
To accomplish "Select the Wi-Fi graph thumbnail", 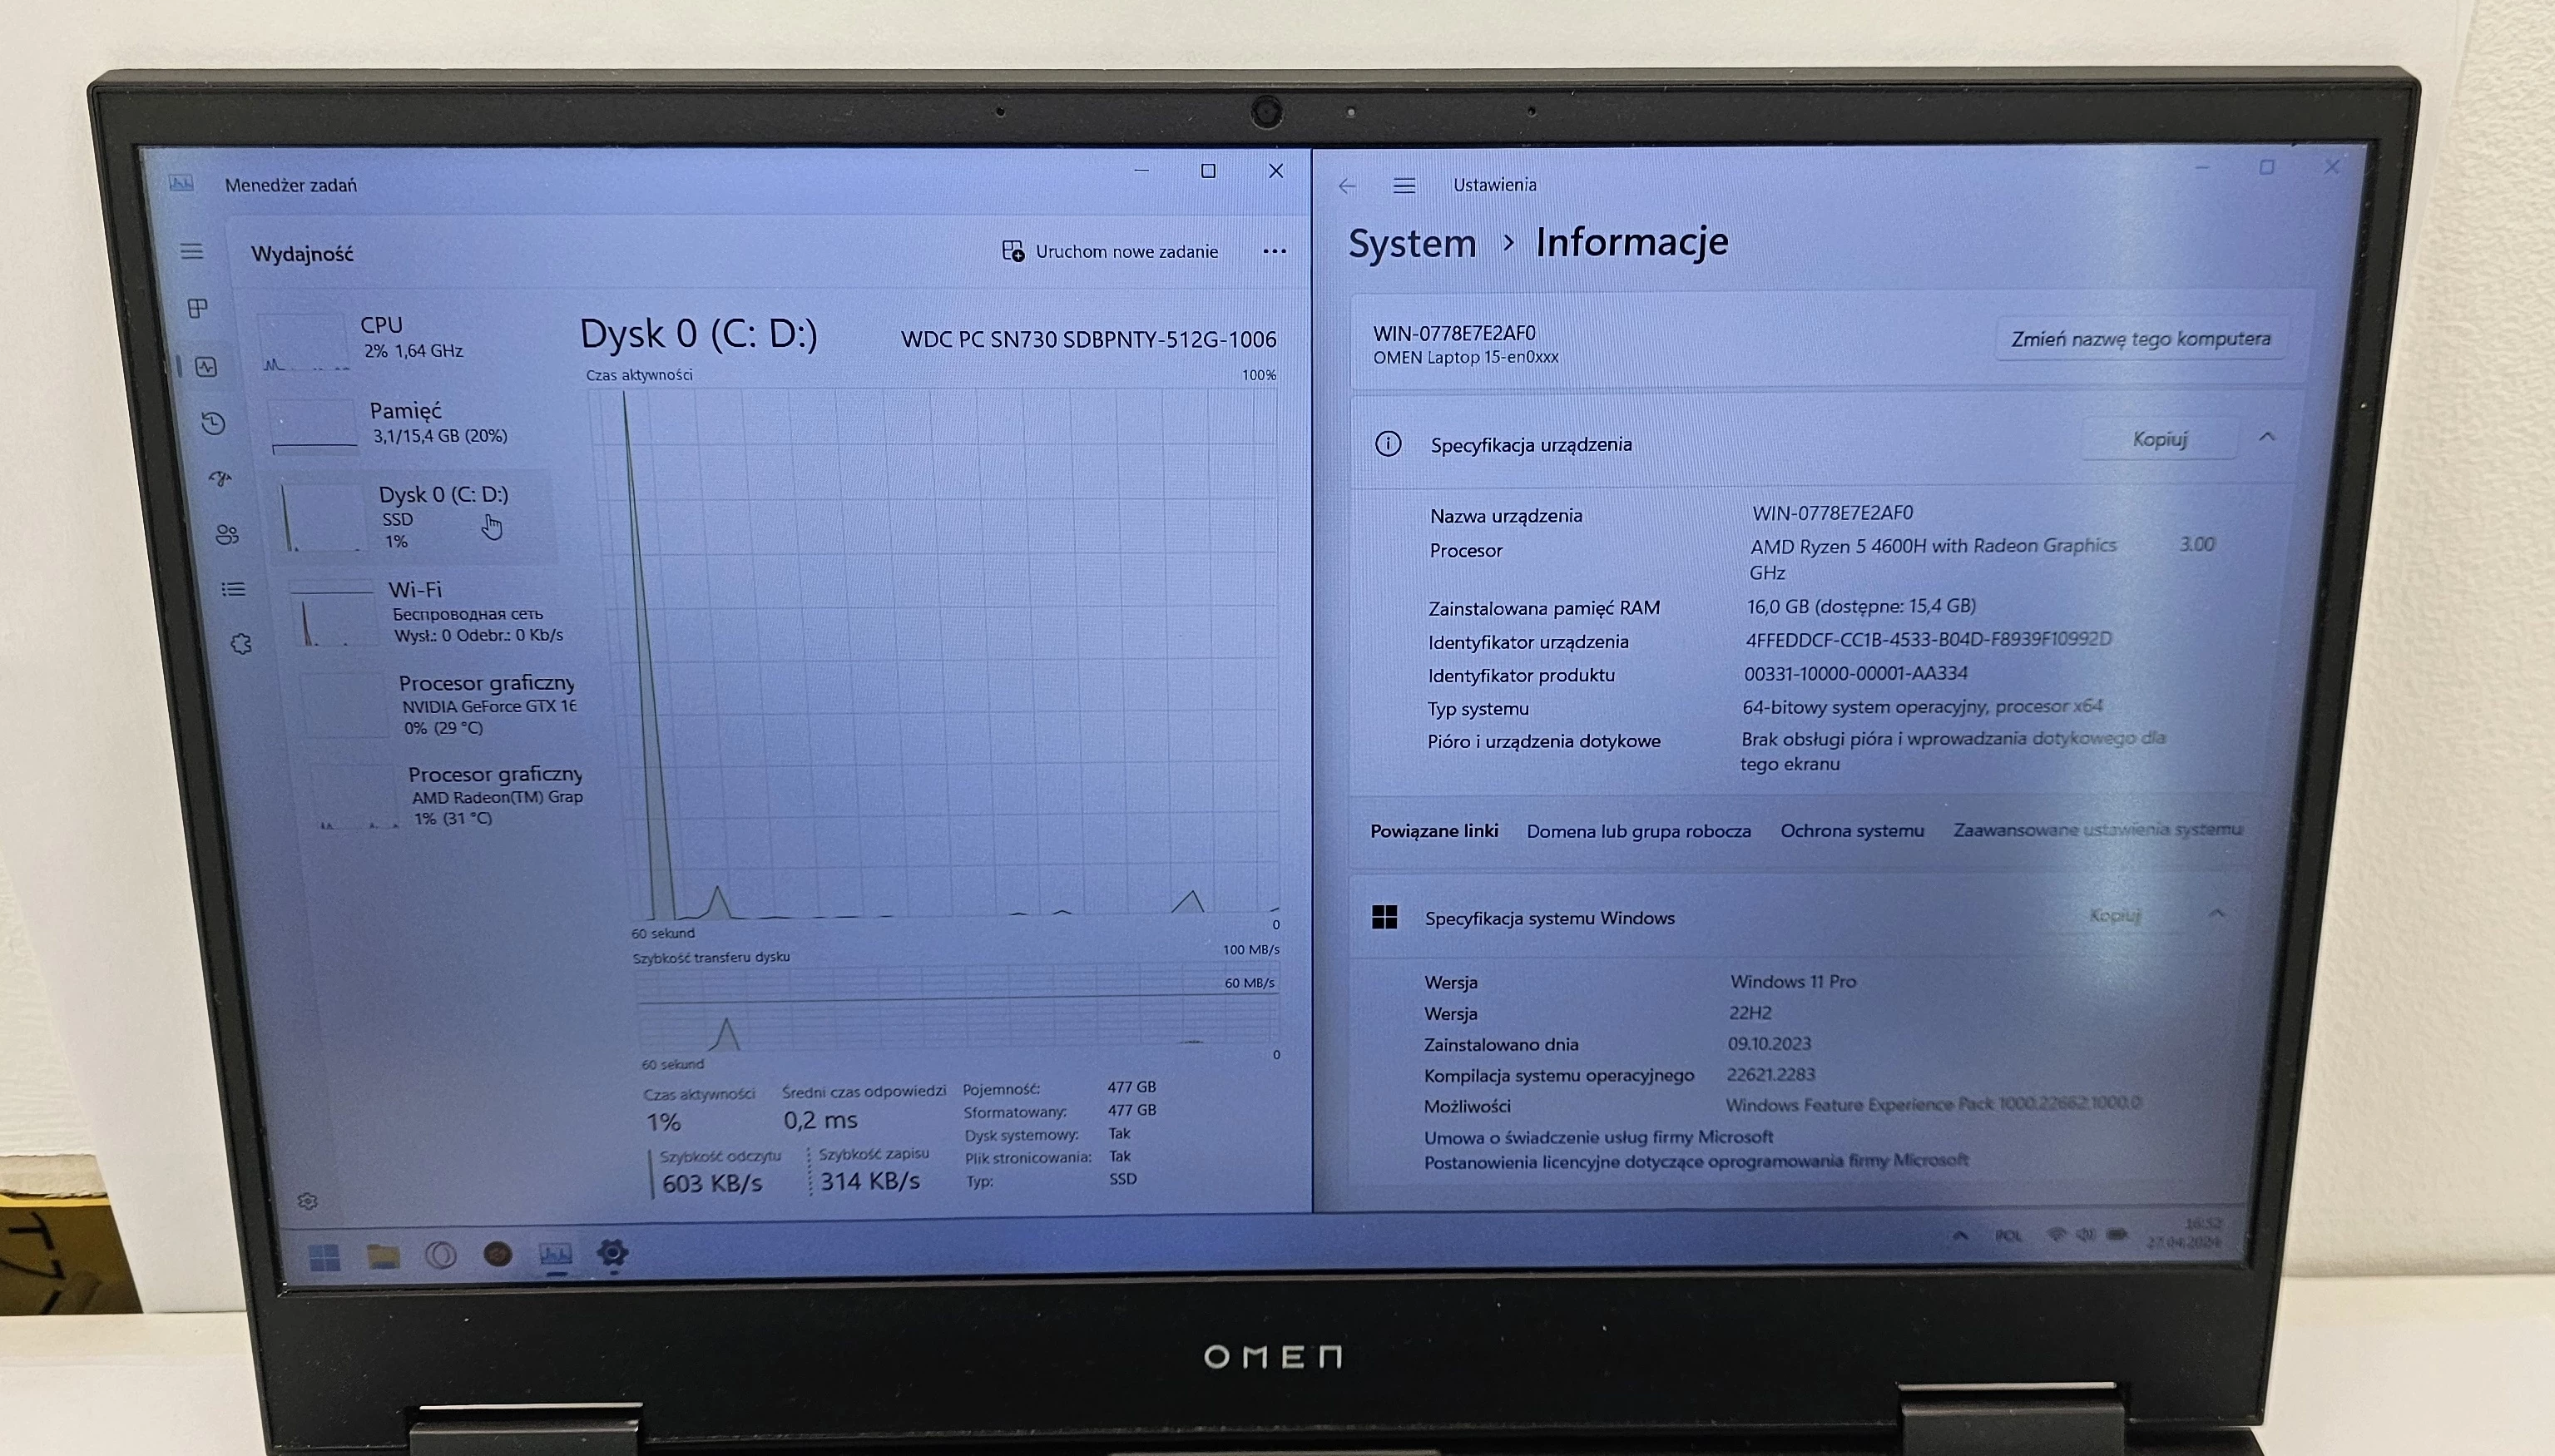I will point(335,614).
